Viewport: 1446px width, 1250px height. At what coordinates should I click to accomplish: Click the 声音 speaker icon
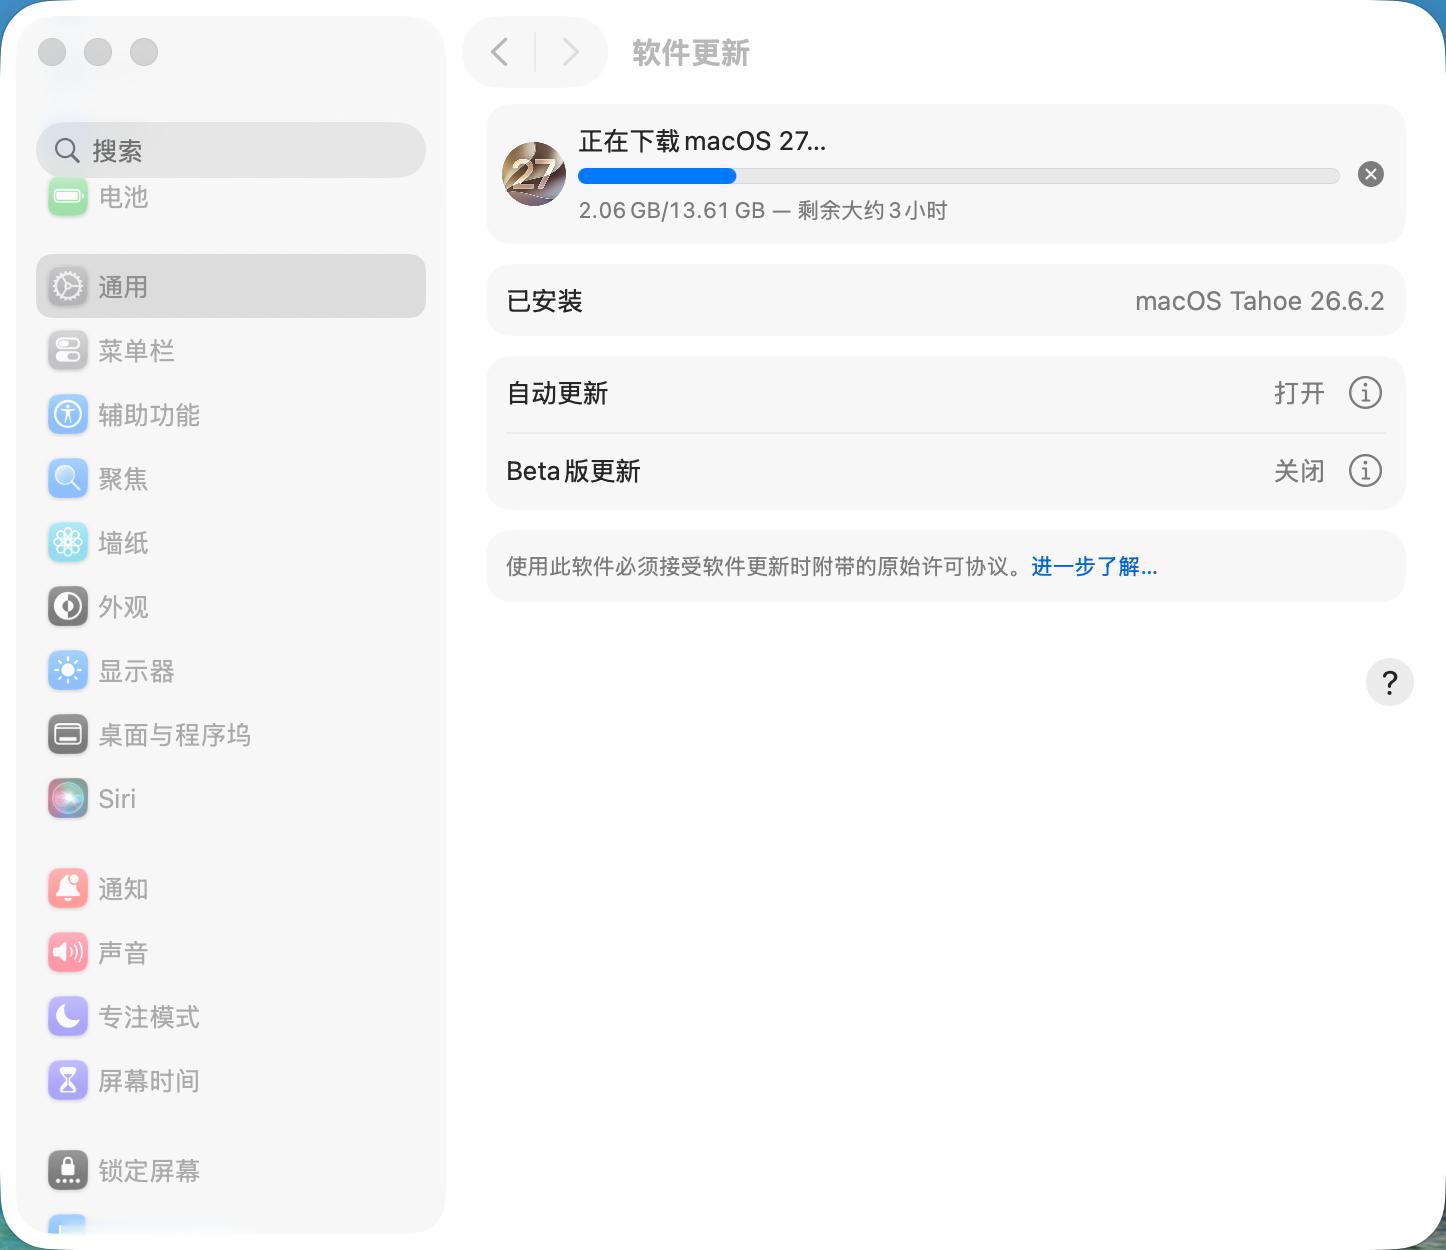click(68, 953)
